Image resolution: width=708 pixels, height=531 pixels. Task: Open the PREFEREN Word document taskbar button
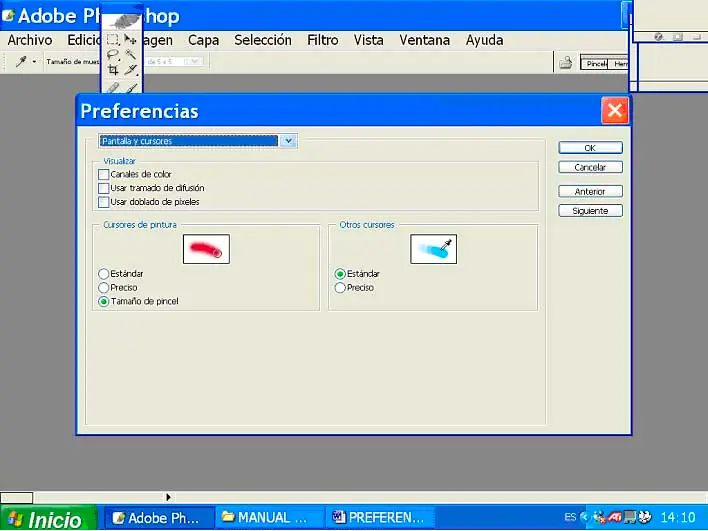pos(380,517)
